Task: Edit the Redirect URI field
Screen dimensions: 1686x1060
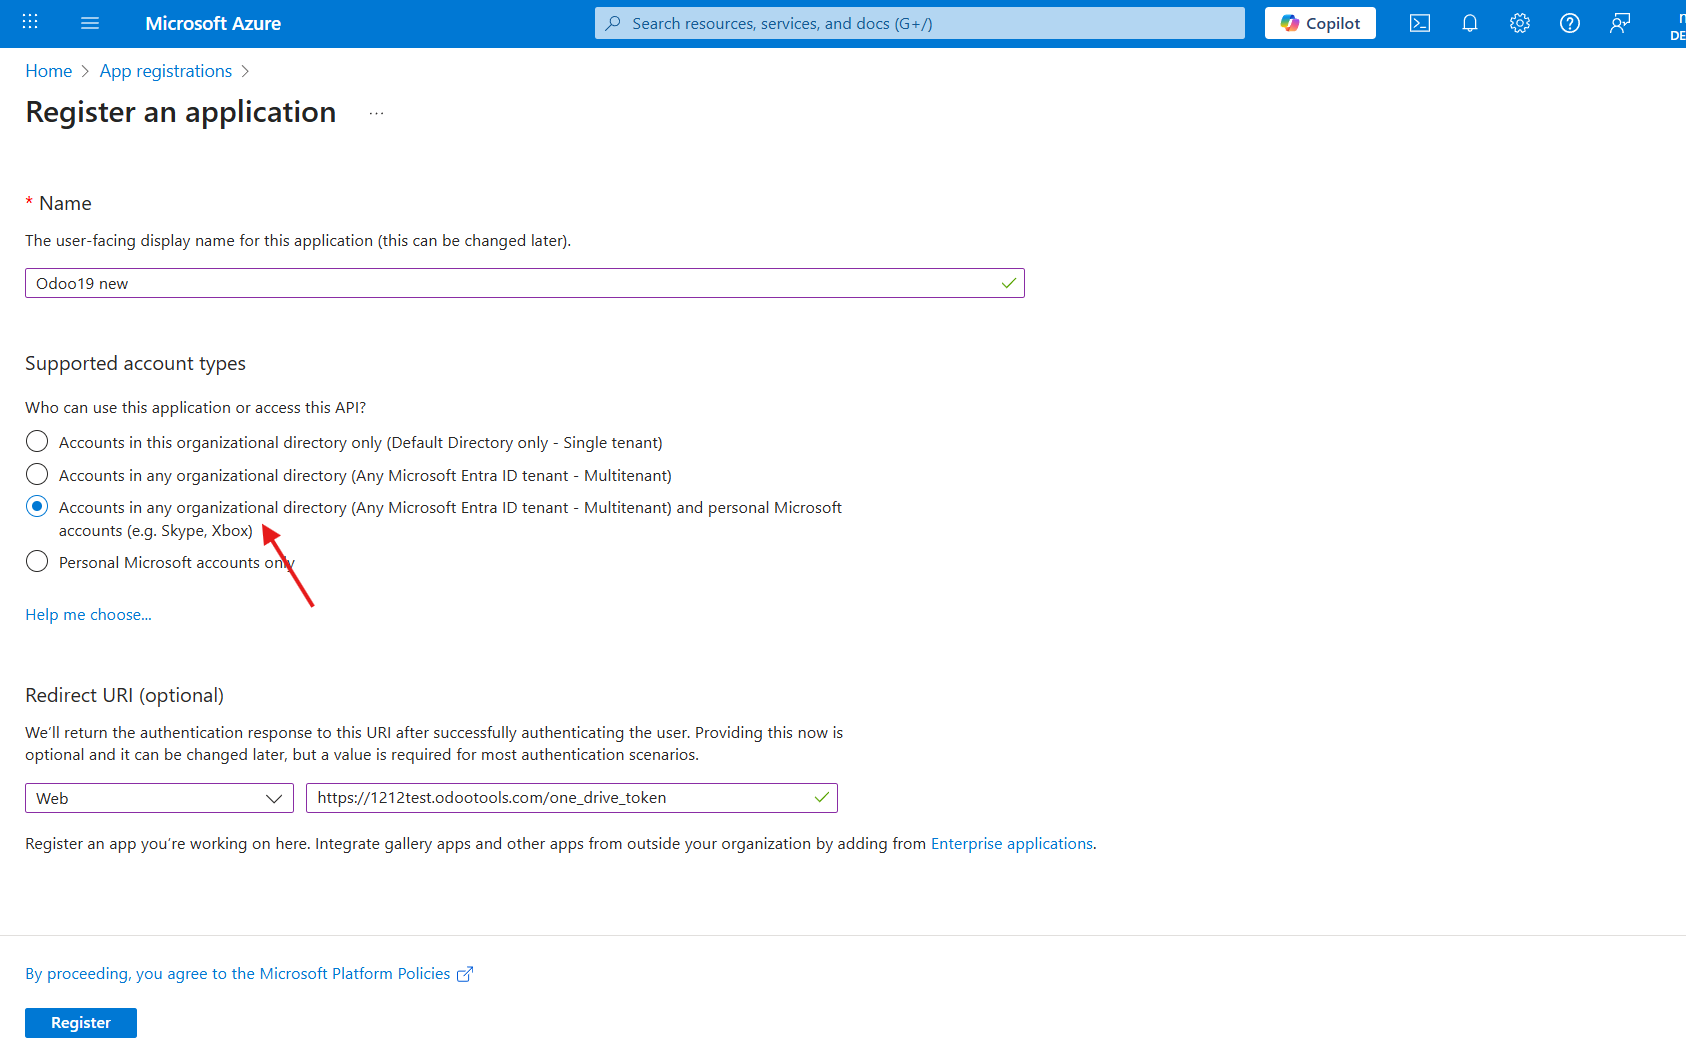Action: [x=572, y=798]
